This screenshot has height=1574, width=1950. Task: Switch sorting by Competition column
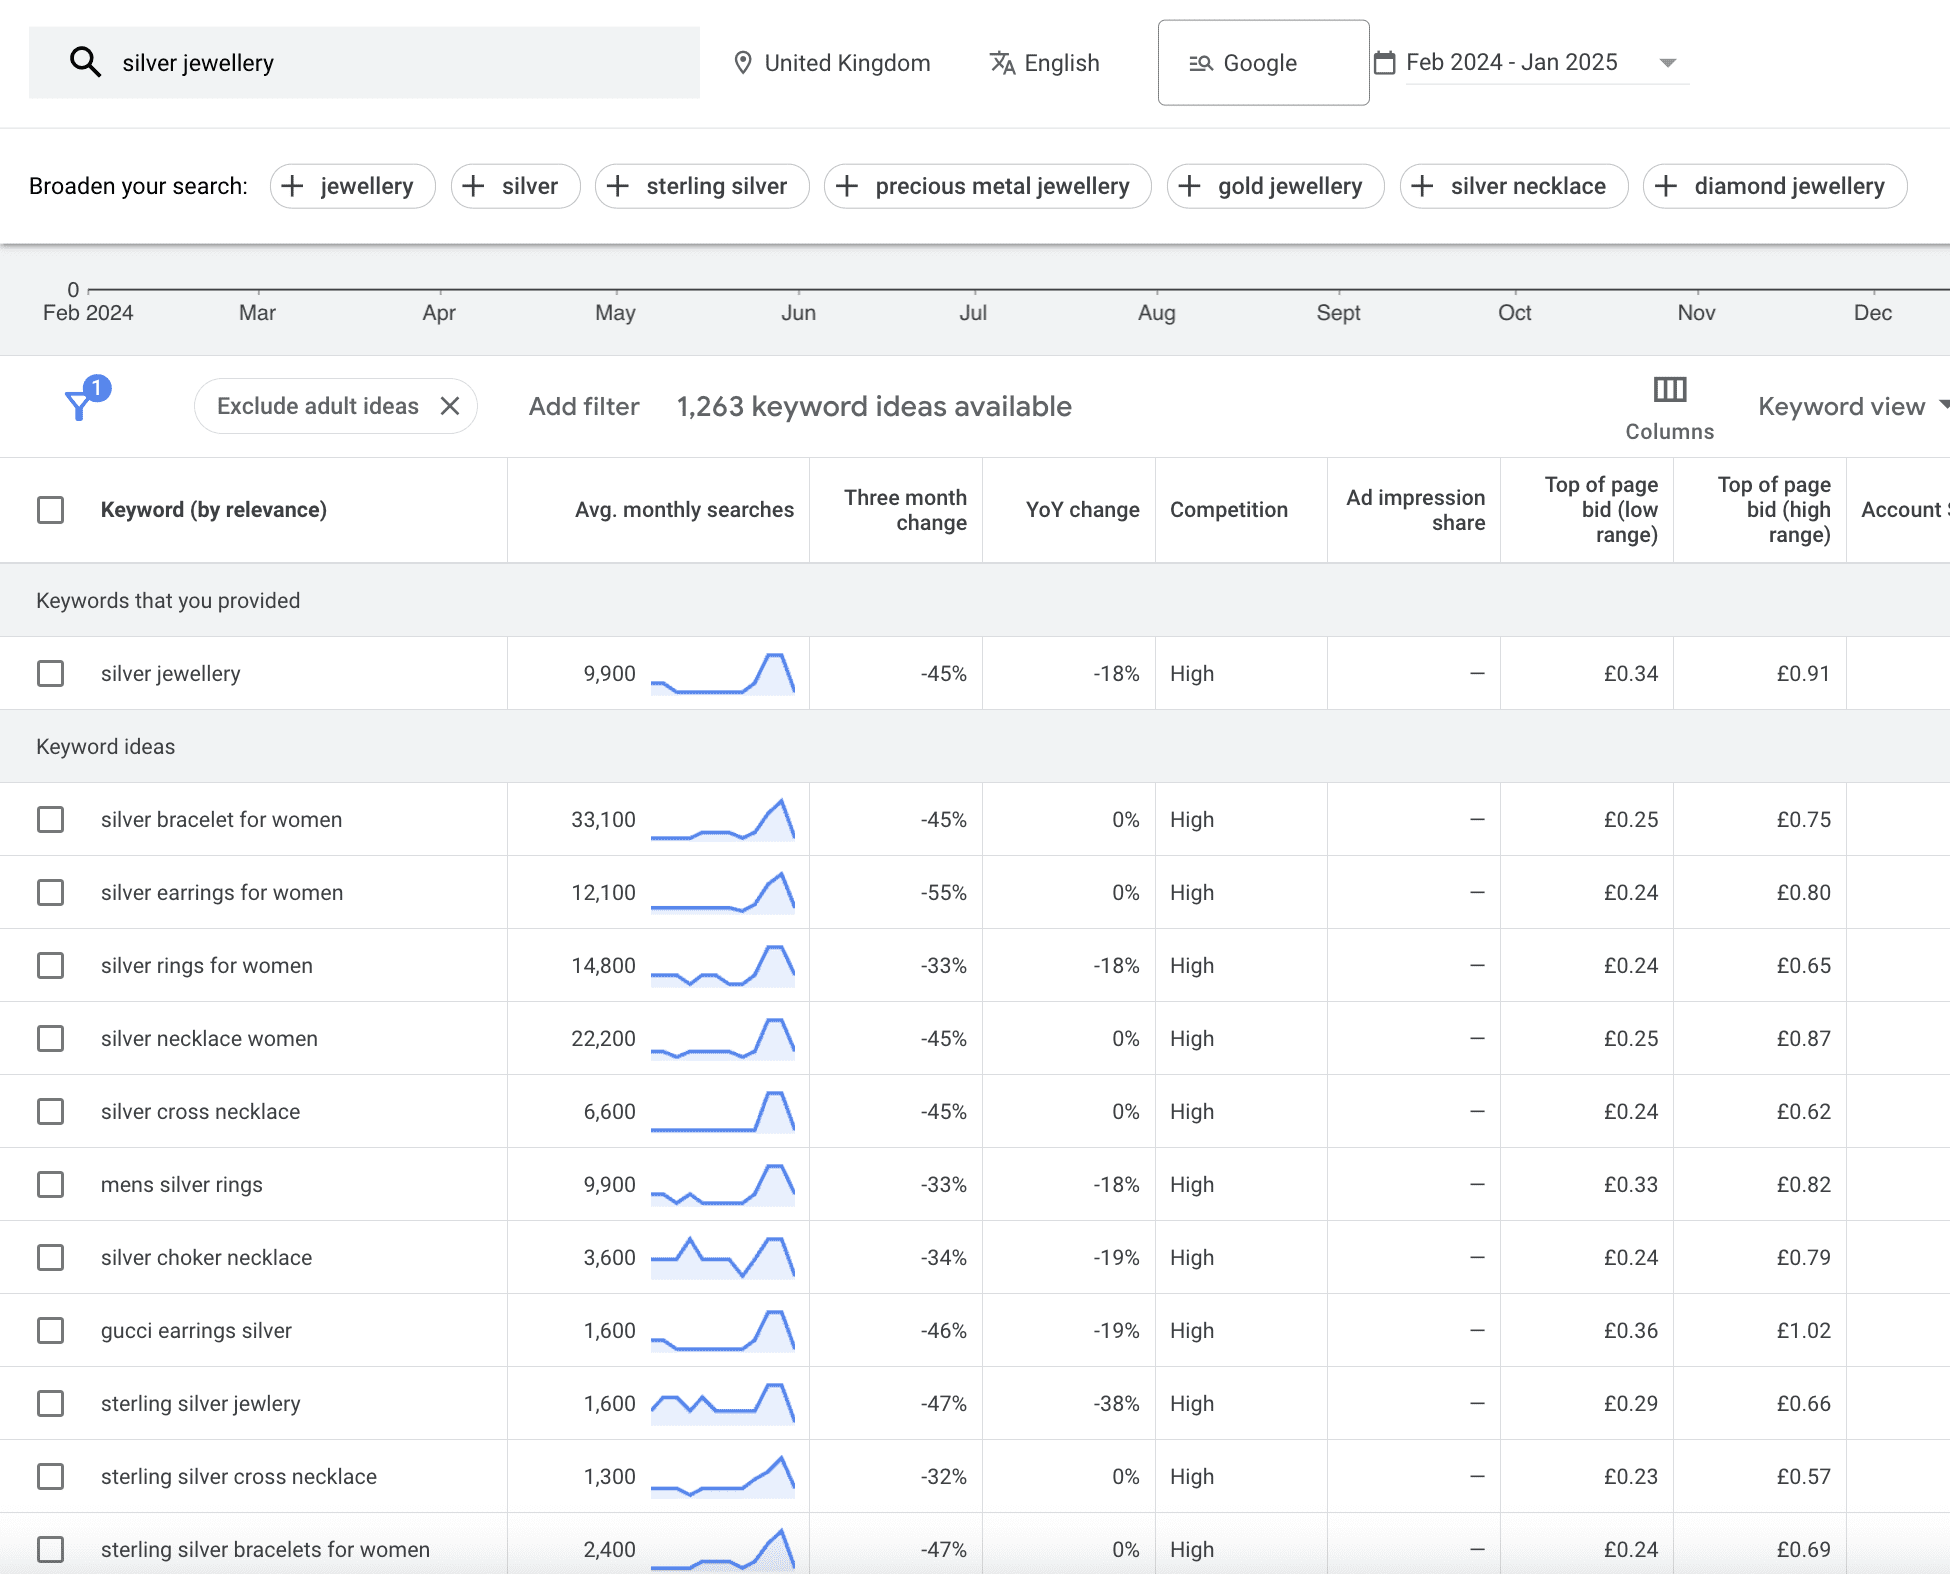pos(1229,510)
